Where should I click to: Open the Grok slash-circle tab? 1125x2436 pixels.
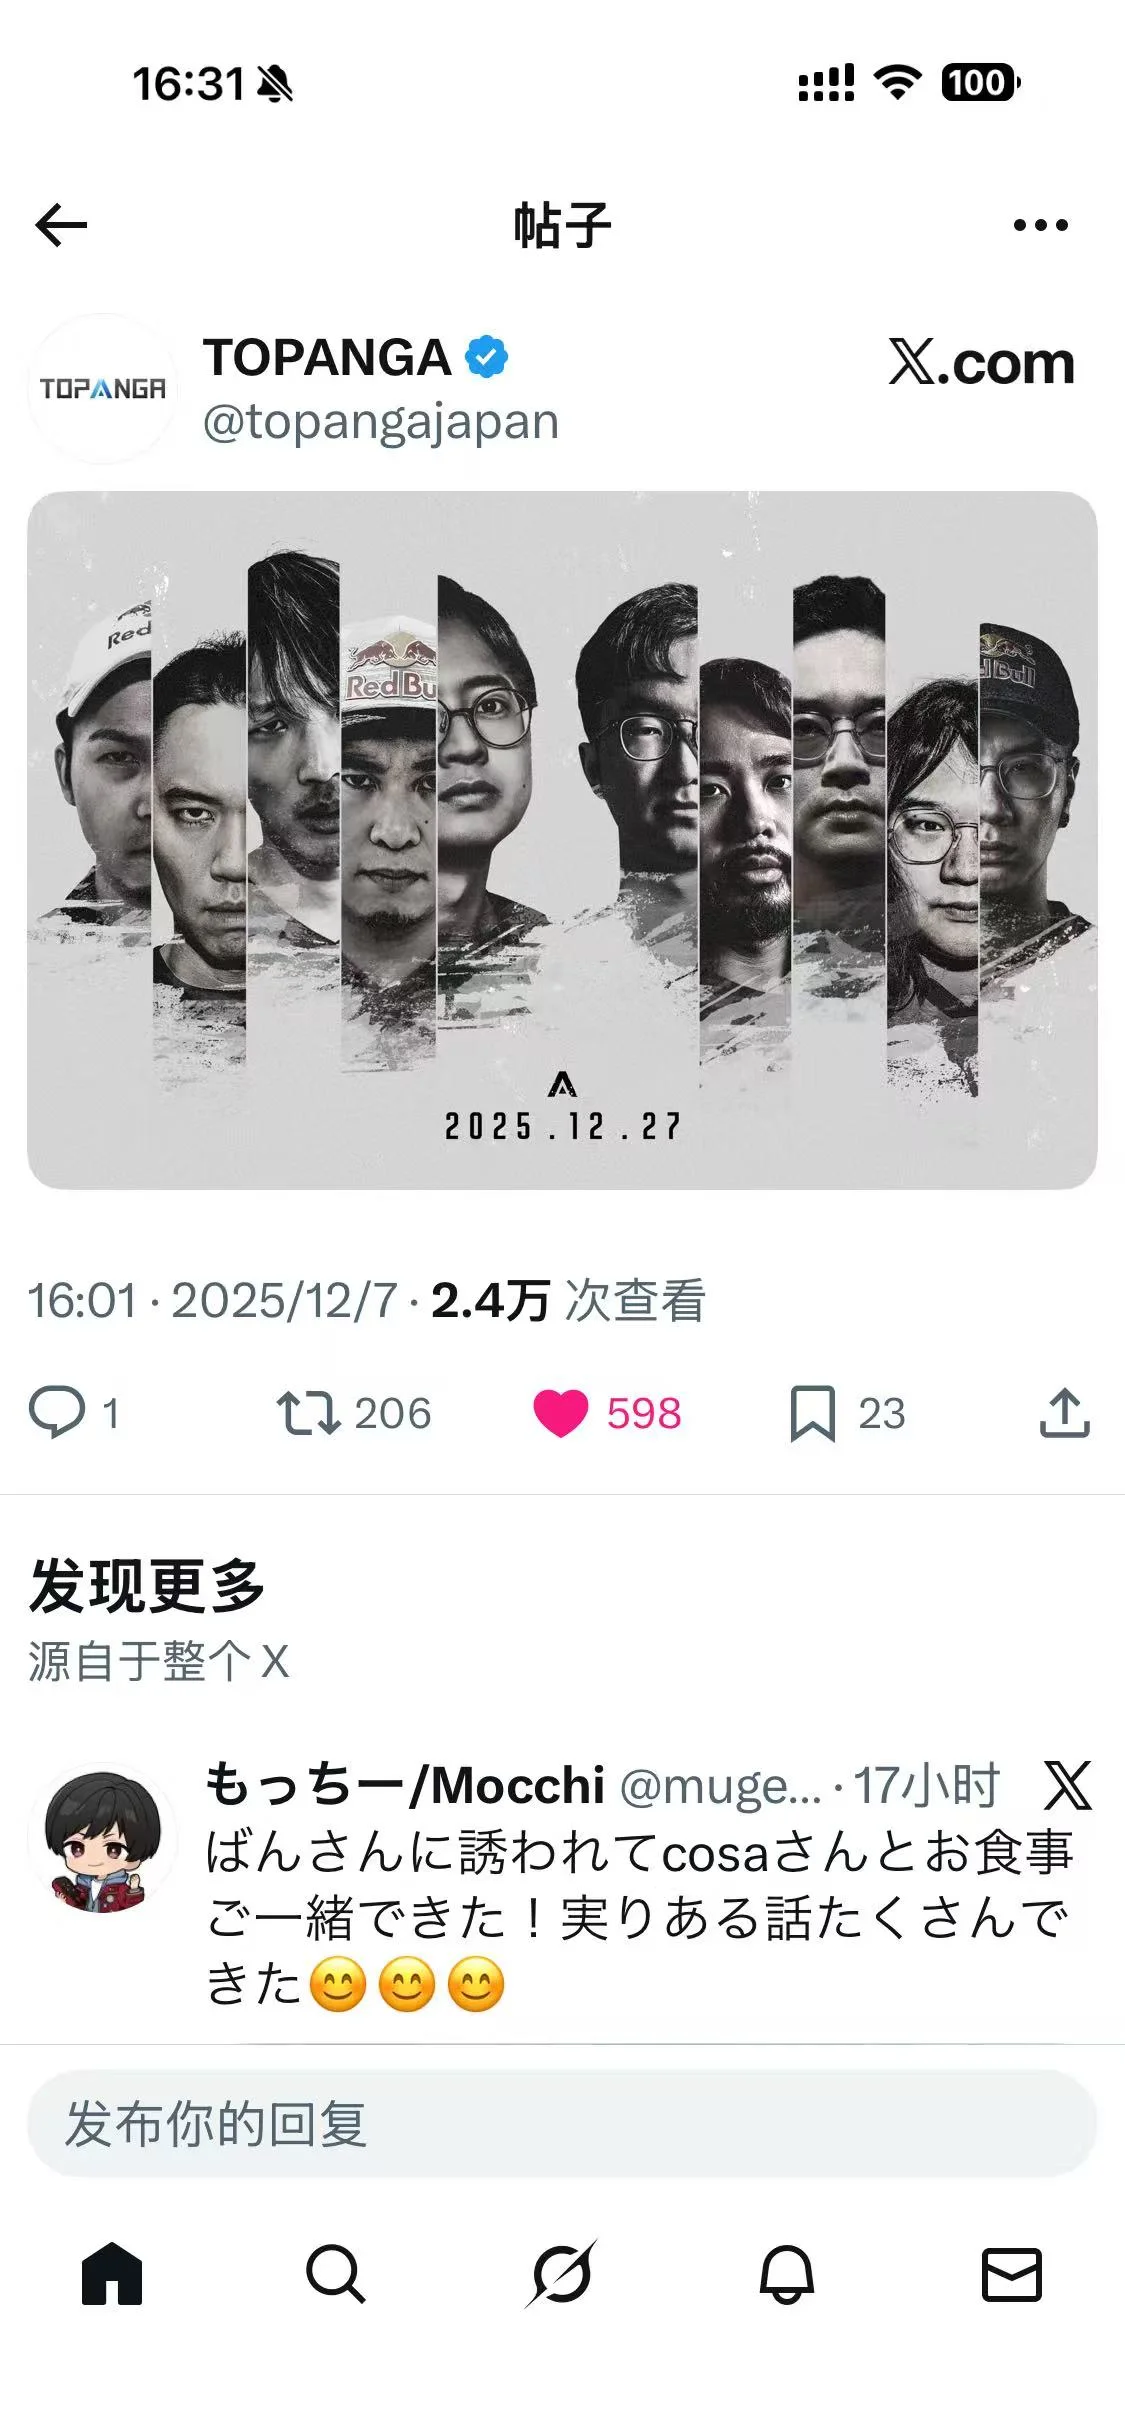[562, 2274]
